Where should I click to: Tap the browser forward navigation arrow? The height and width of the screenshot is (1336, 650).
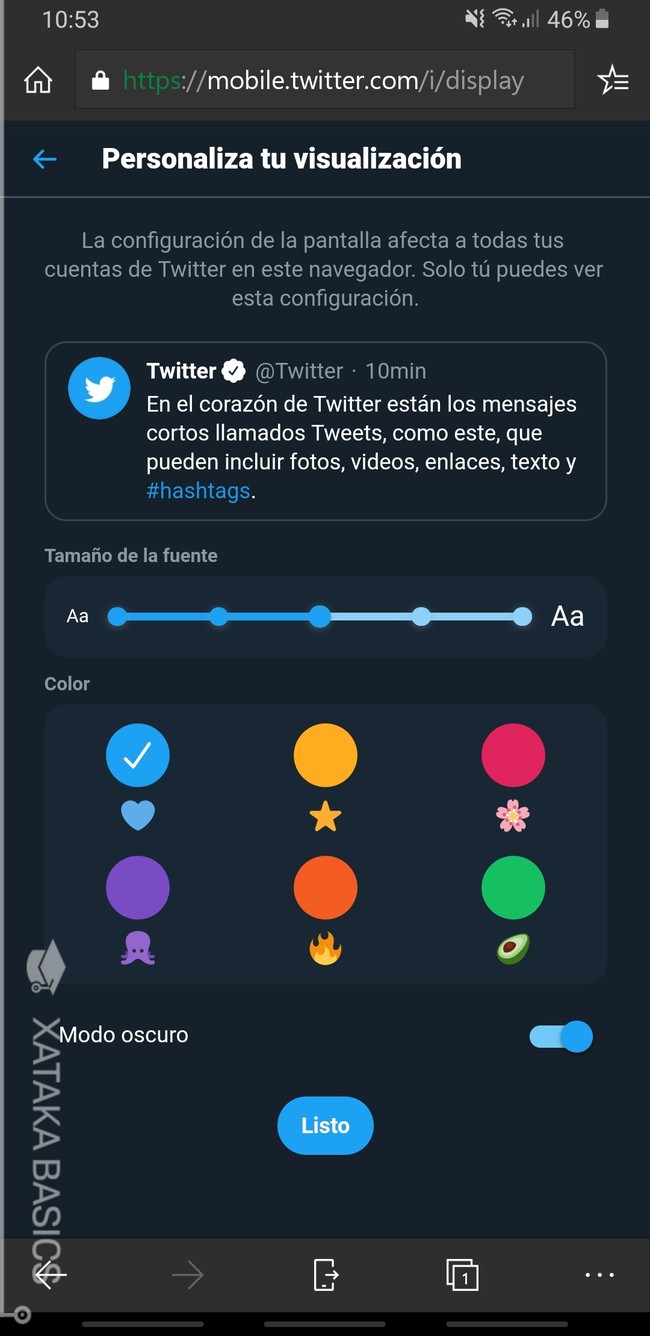(186, 1275)
